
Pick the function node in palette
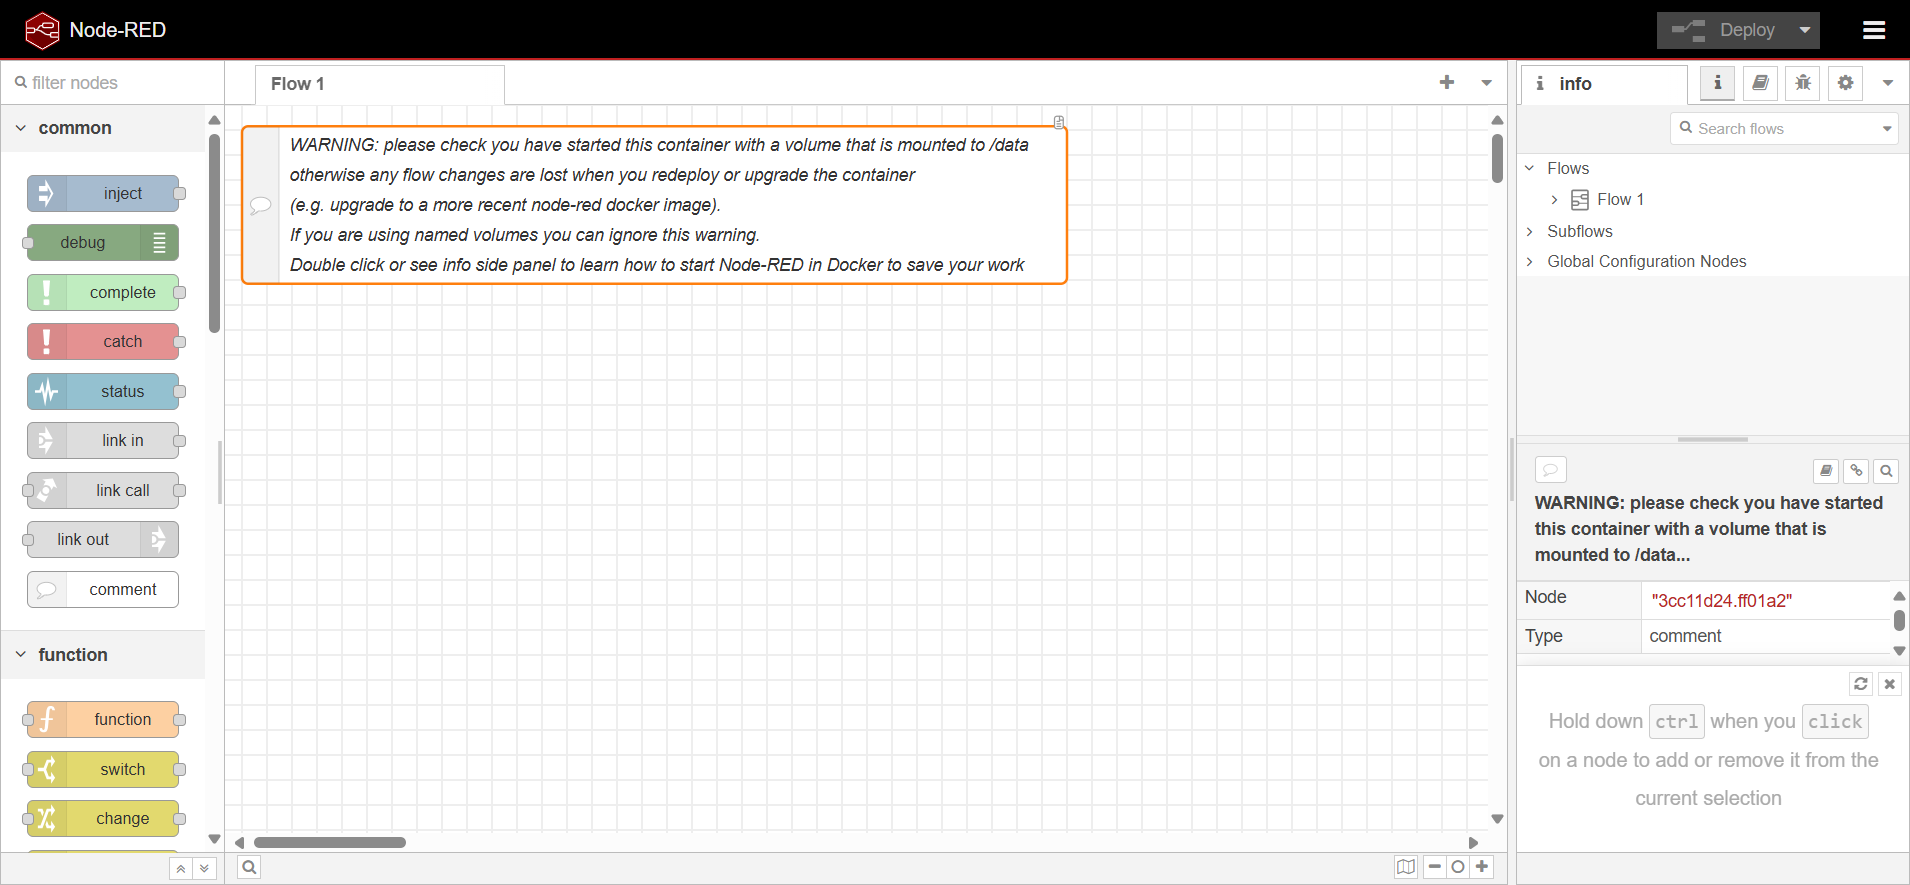[103, 720]
